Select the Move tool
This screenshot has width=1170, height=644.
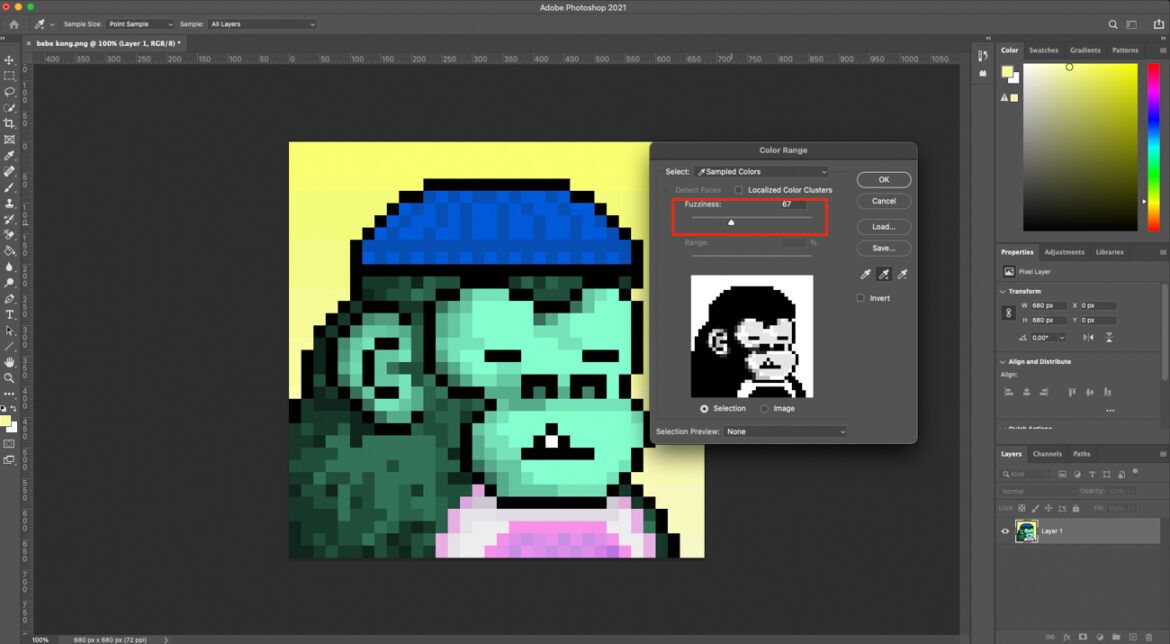(10, 59)
